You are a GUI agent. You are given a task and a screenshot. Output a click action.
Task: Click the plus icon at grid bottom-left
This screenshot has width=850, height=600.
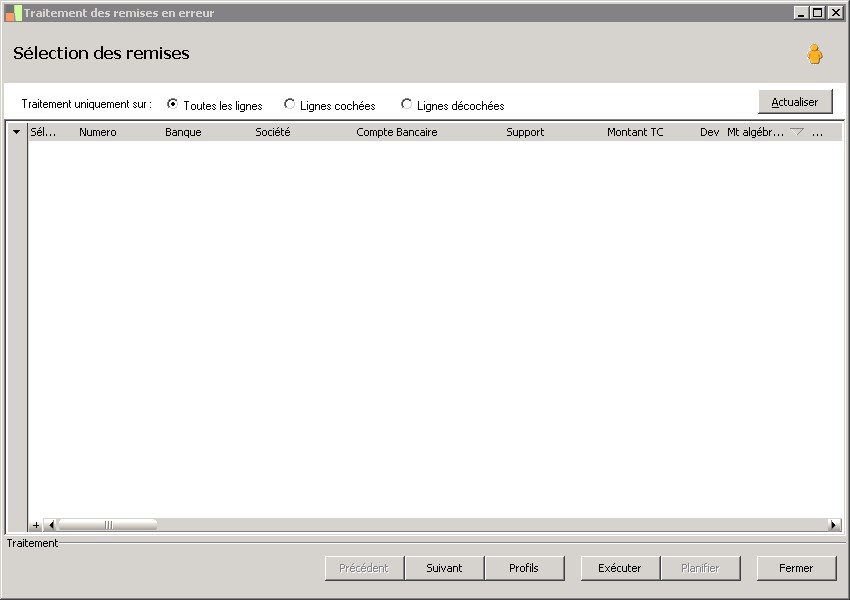(36, 525)
